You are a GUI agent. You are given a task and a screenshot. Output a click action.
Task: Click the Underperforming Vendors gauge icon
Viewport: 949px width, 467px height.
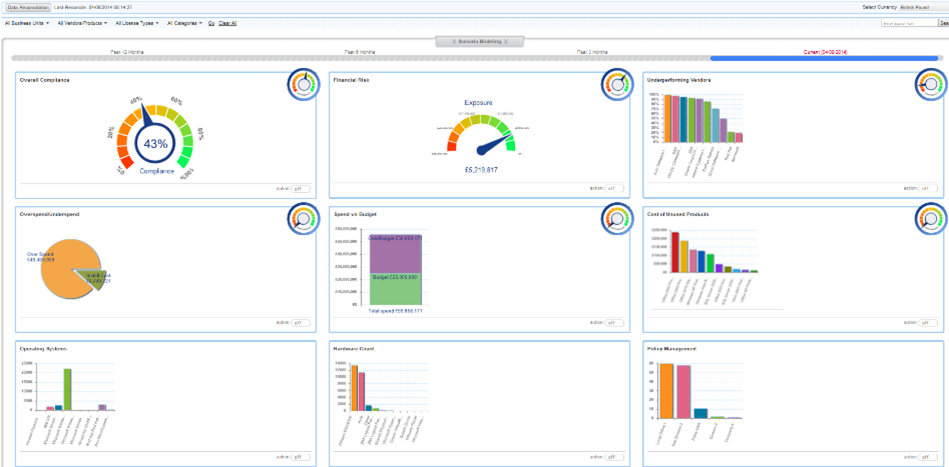pos(930,86)
